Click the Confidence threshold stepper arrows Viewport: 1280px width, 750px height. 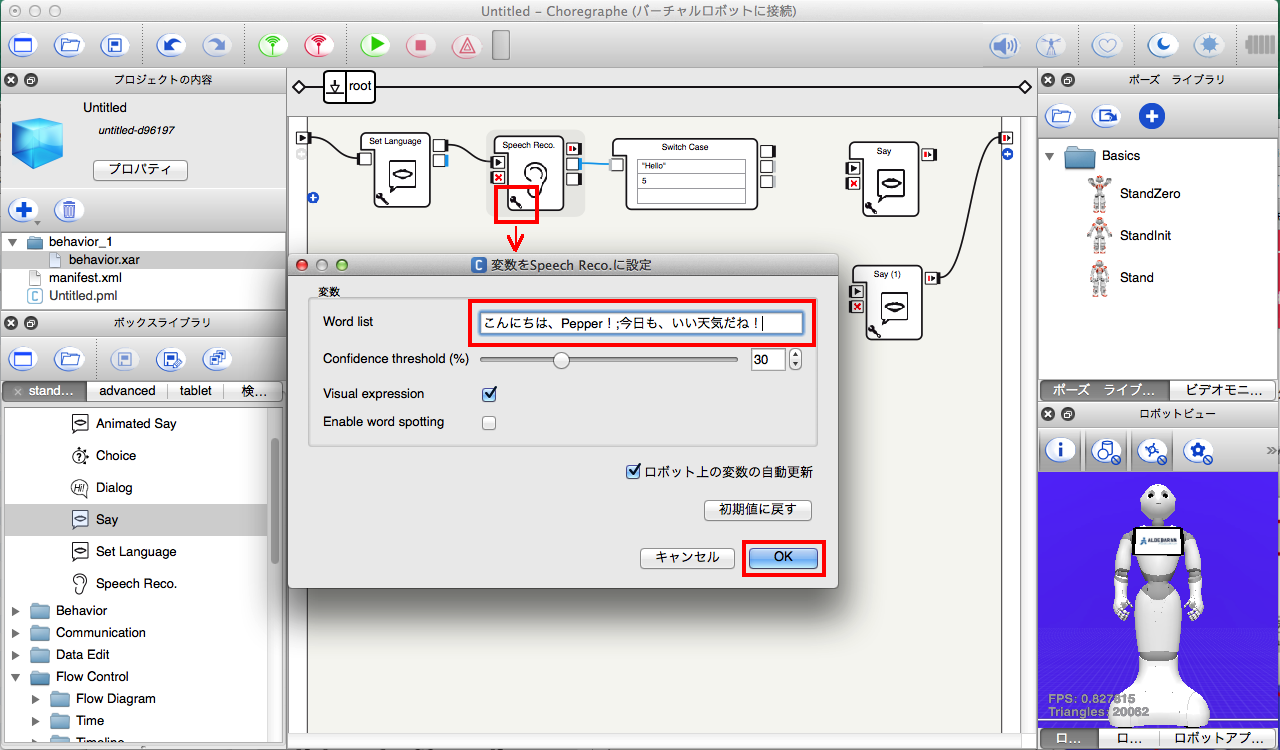coord(795,359)
